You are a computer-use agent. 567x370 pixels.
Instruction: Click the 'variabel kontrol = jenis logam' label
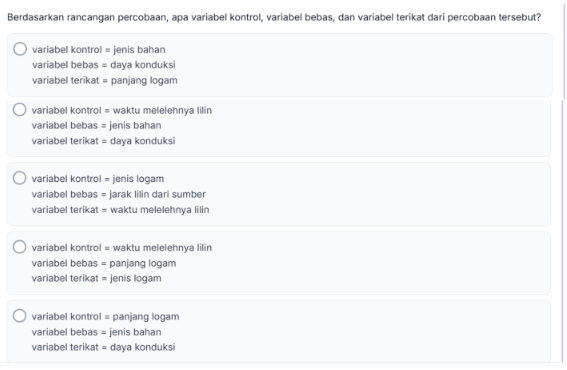pyautogui.click(x=98, y=179)
